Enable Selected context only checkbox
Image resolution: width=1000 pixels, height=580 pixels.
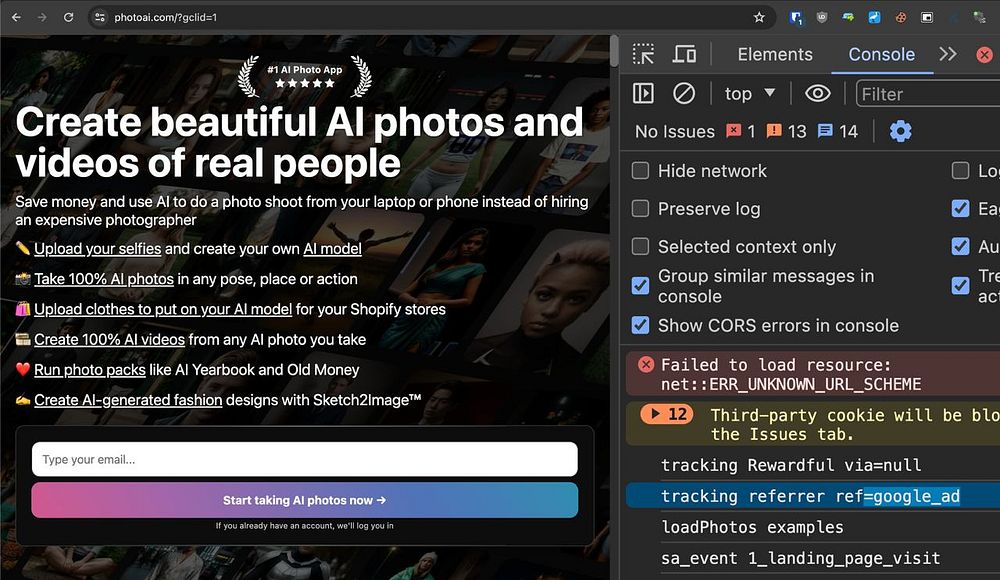[640, 246]
